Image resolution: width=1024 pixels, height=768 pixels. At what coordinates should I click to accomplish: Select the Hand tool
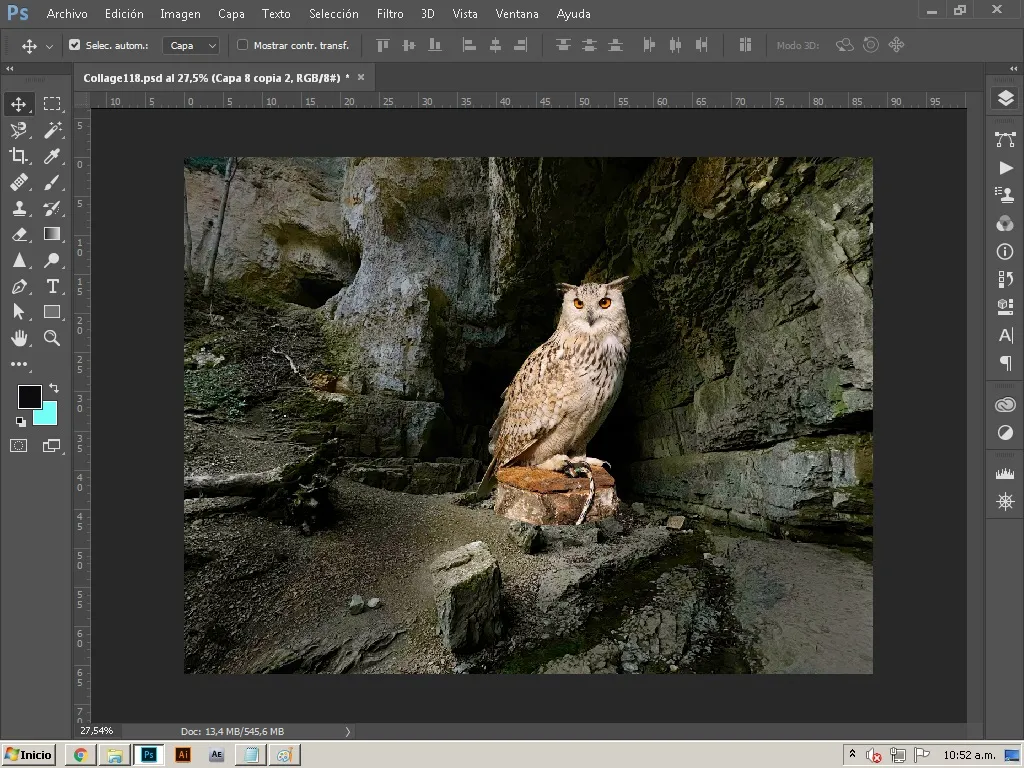tap(18, 338)
